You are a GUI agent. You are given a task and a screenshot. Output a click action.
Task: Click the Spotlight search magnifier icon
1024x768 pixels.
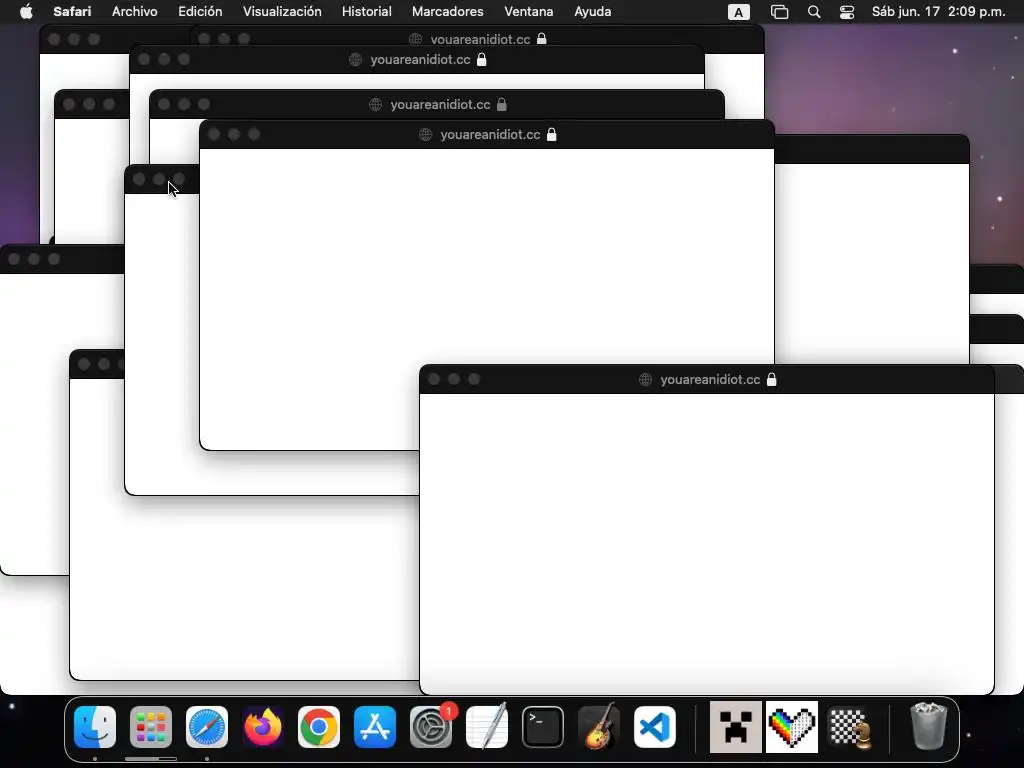point(814,12)
